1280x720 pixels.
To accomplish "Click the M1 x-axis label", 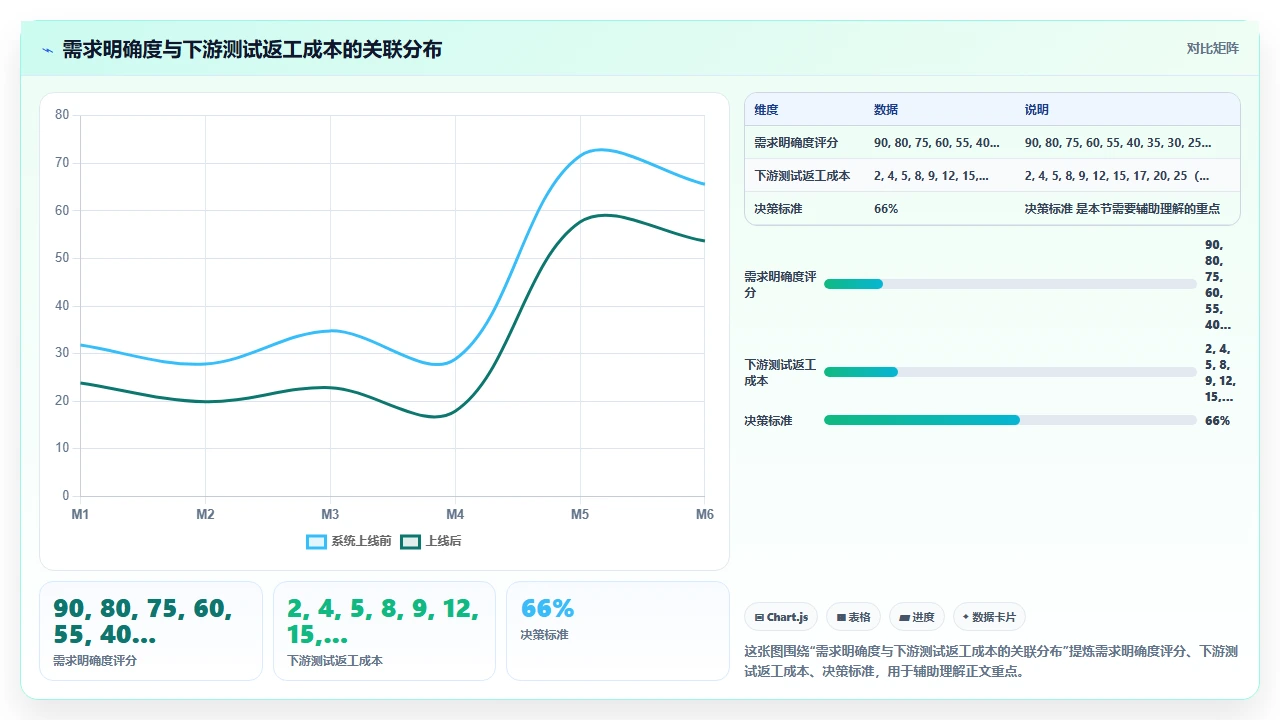I will [80, 514].
